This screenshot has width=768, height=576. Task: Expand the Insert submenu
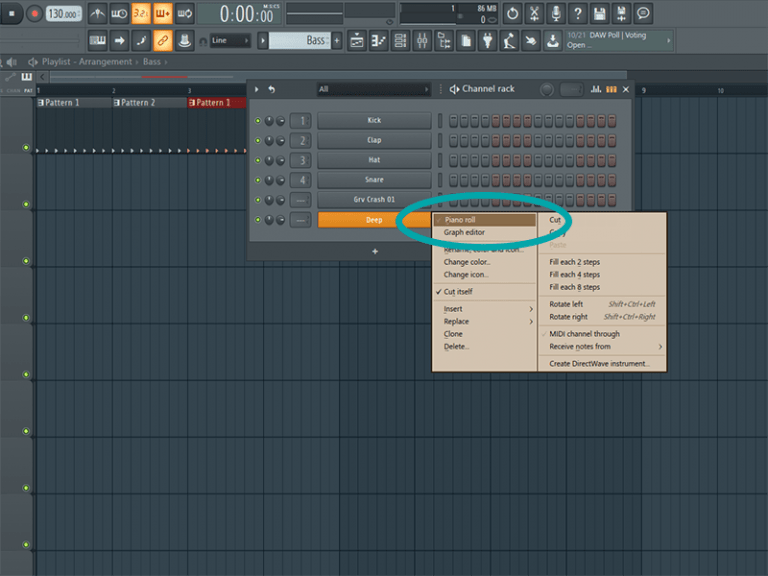(x=484, y=309)
